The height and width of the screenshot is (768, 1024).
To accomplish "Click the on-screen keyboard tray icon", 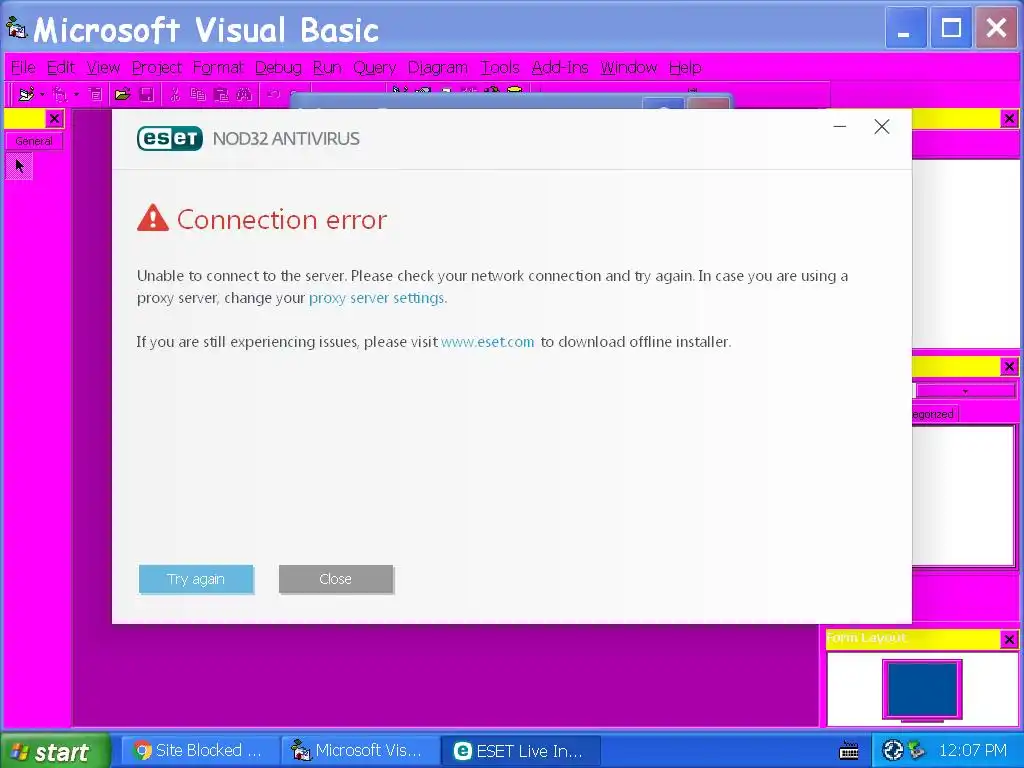I will pyautogui.click(x=849, y=751).
